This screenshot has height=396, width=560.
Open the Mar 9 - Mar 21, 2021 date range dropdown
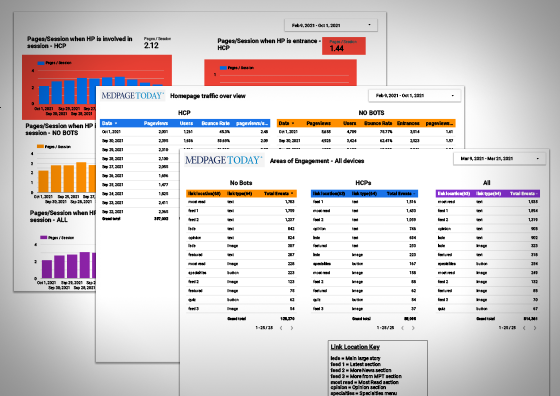pyautogui.click(x=499, y=159)
